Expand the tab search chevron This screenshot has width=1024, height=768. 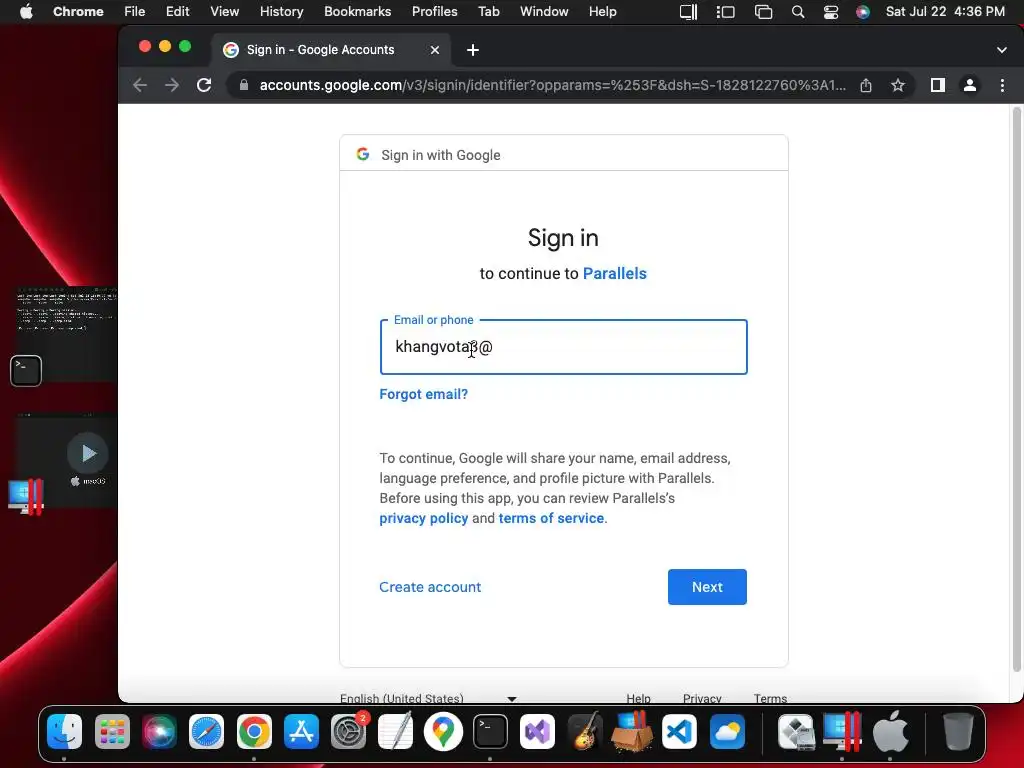pos(1002,50)
